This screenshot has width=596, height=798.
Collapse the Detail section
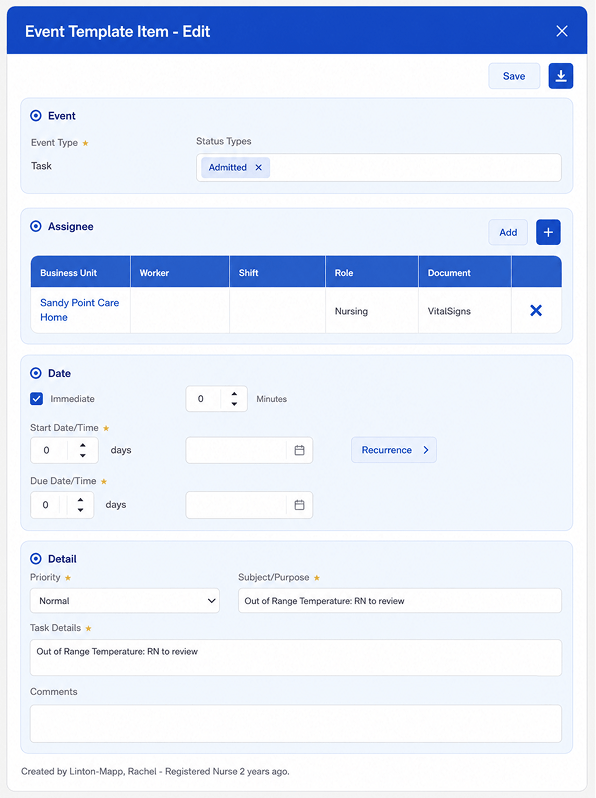[x=36, y=559]
